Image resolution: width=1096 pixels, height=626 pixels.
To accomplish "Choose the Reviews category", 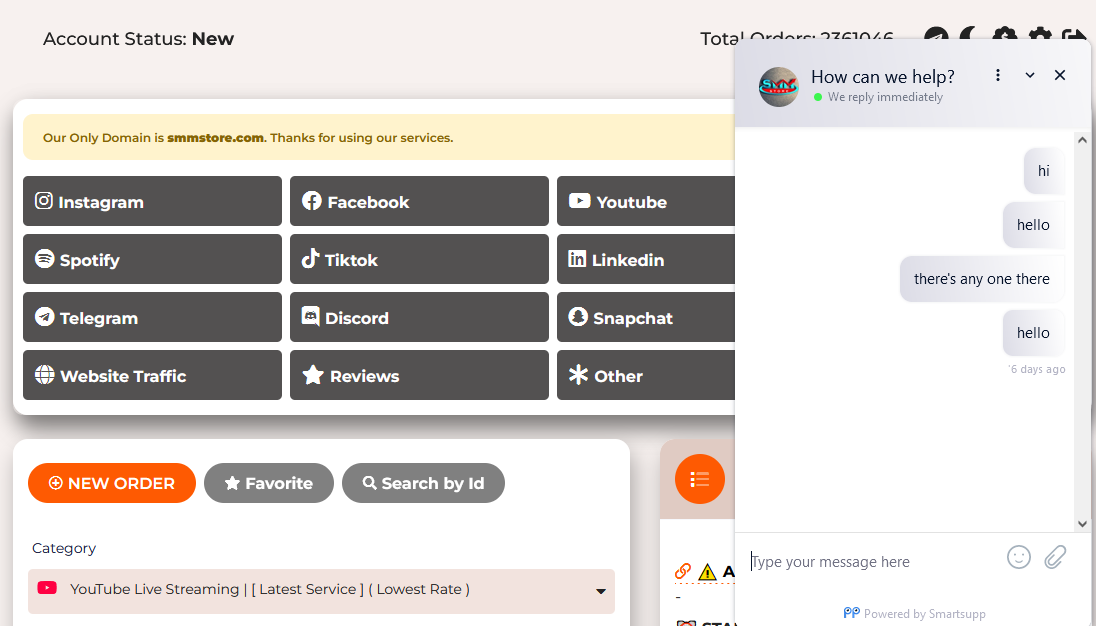I will (419, 375).
